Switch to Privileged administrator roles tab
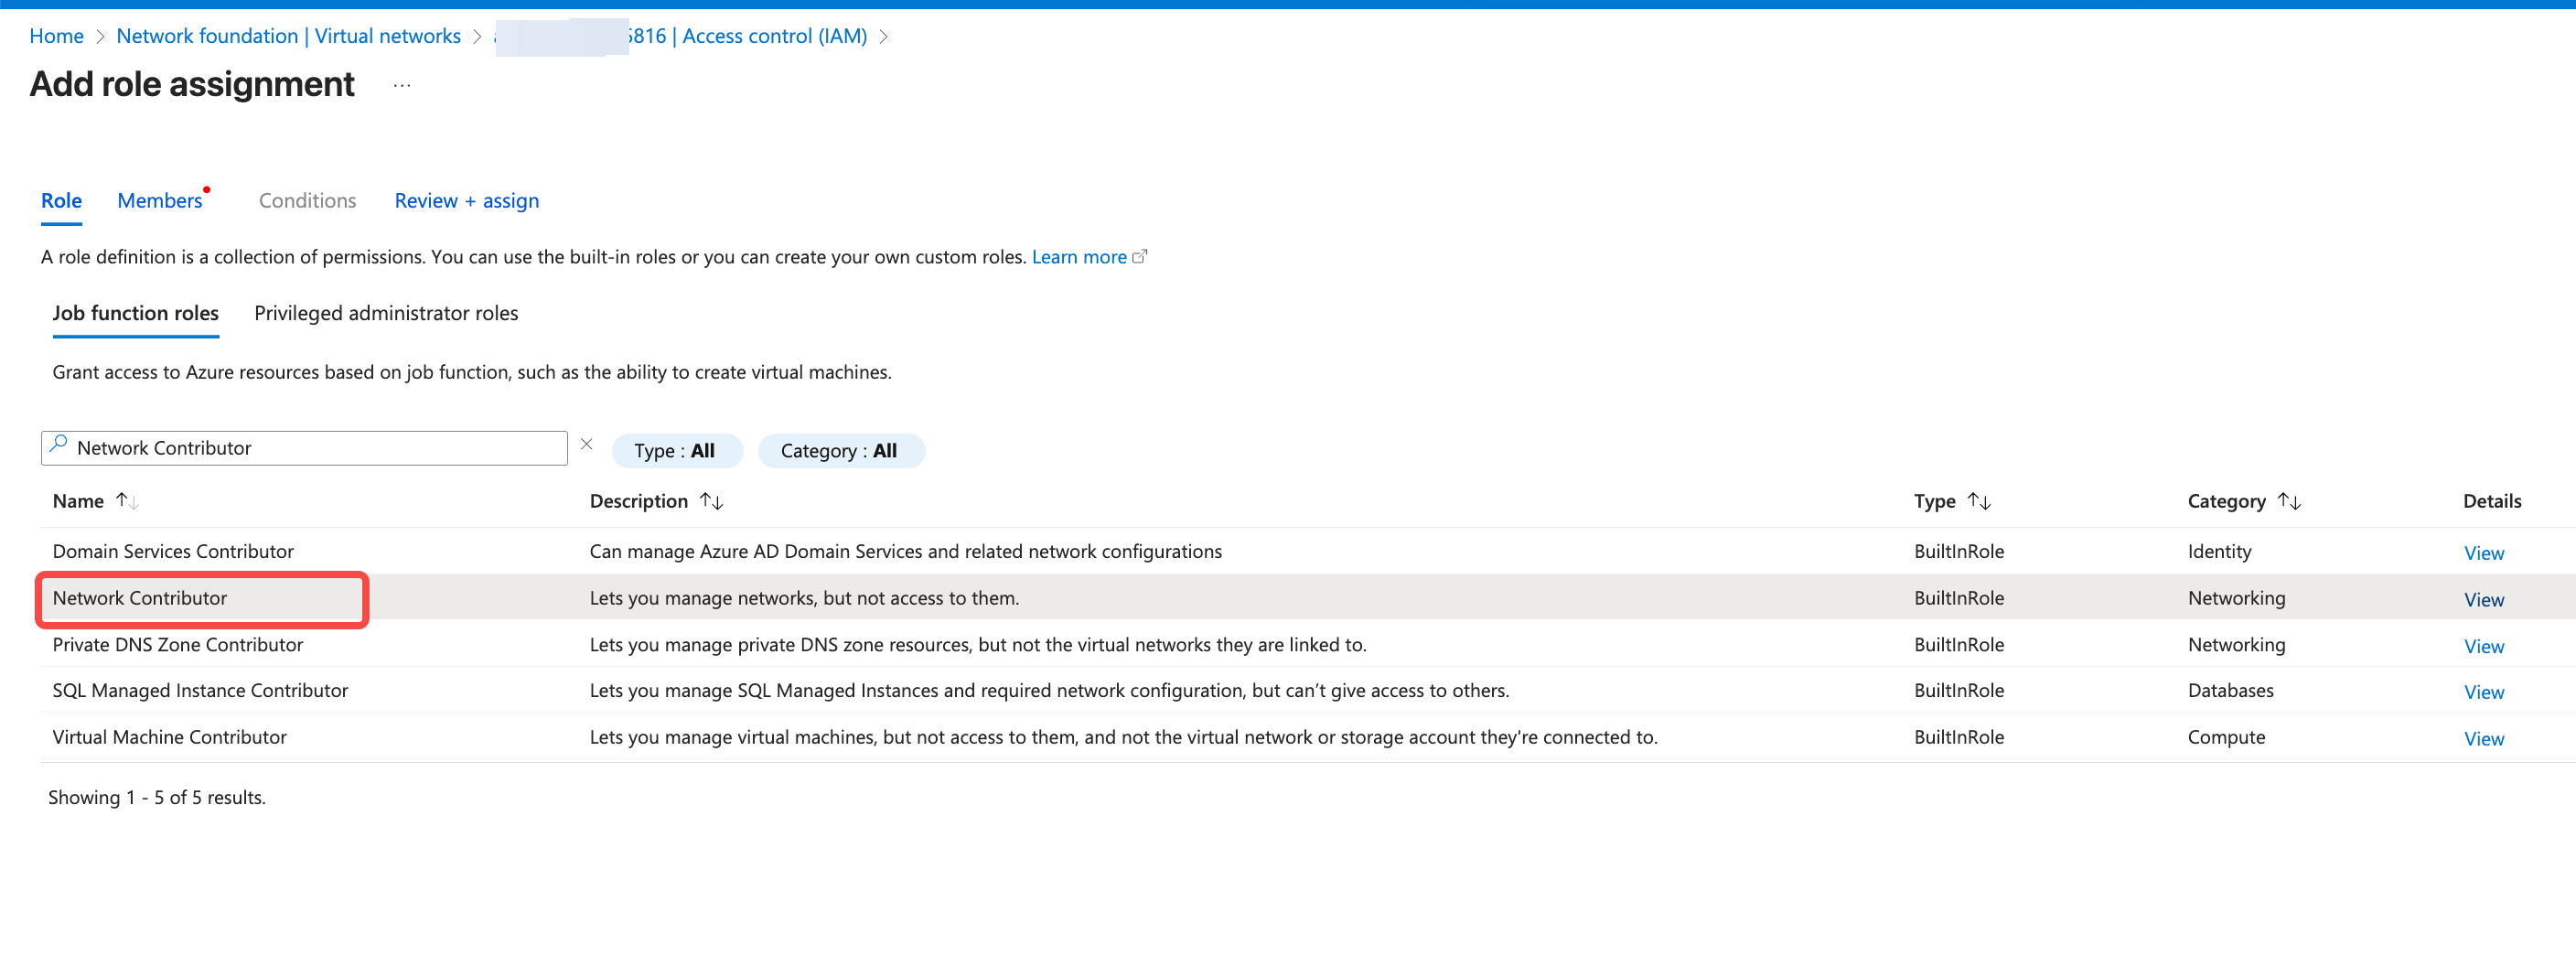Screen dimensions: 2576x955 [x=386, y=313]
